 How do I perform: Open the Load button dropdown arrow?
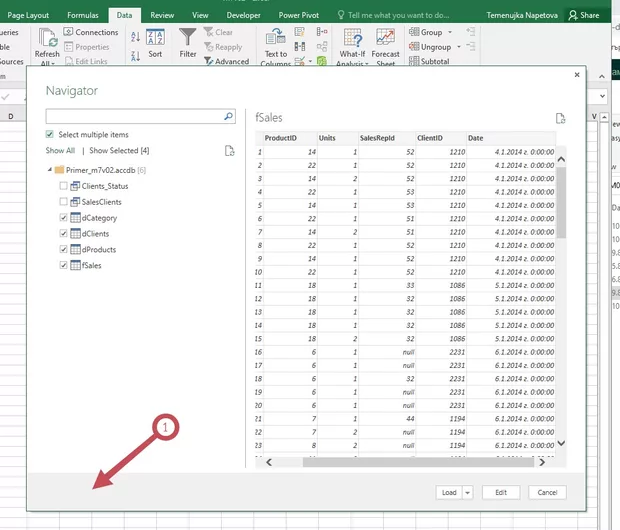(468, 492)
